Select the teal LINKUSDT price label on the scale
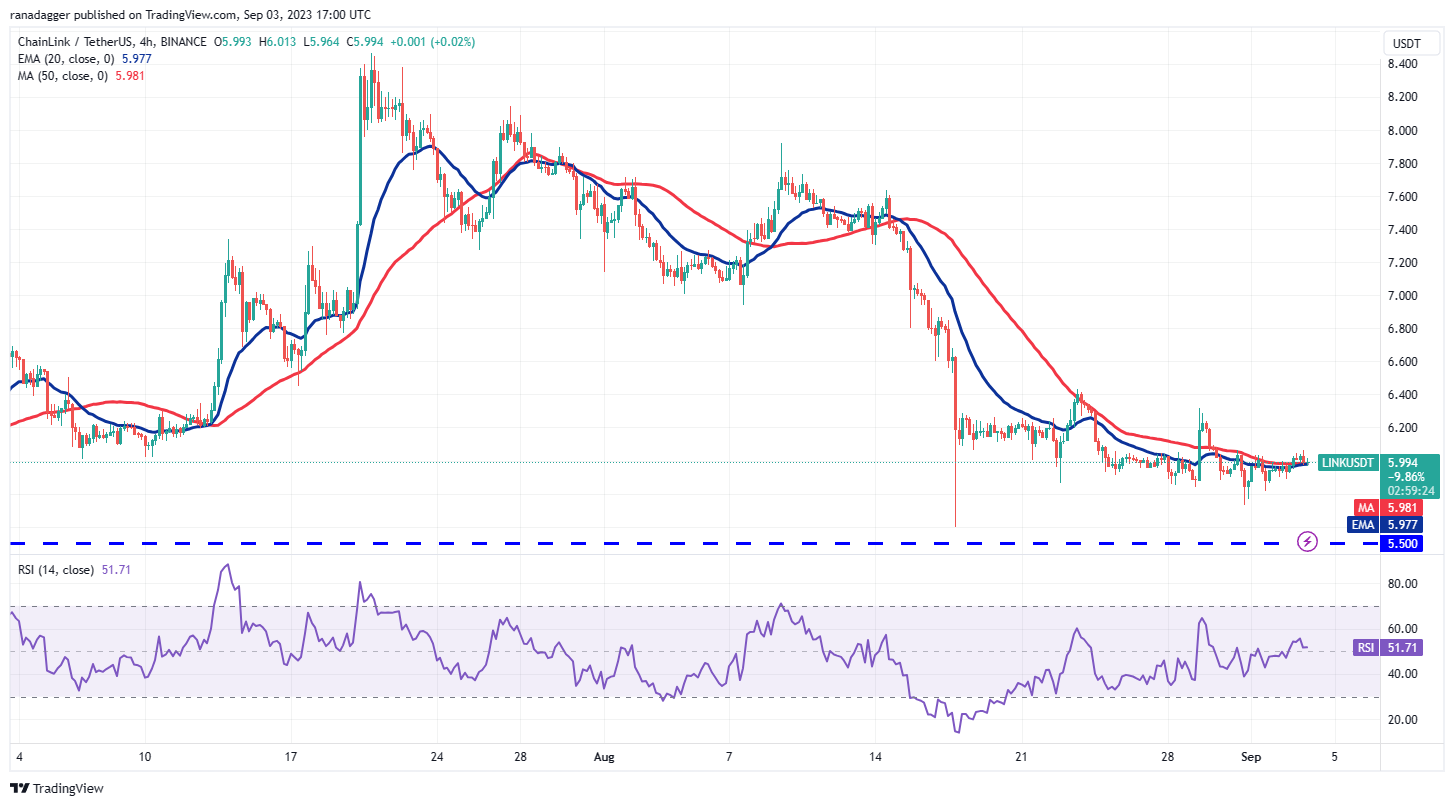Screen dimensions: 1454x806 (x=1347, y=463)
